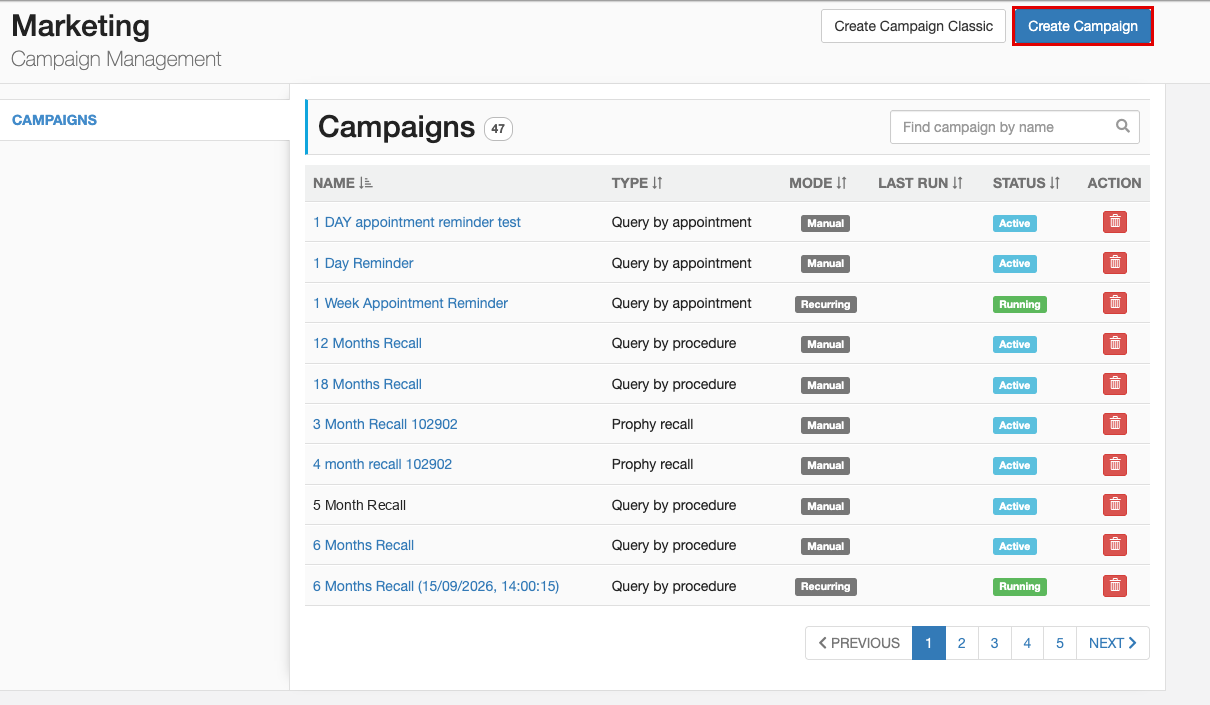Image resolution: width=1210 pixels, height=705 pixels.
Task: Open 4 month recall 102902 campaign
Action: pyautogui.click(x=382, y=464)
